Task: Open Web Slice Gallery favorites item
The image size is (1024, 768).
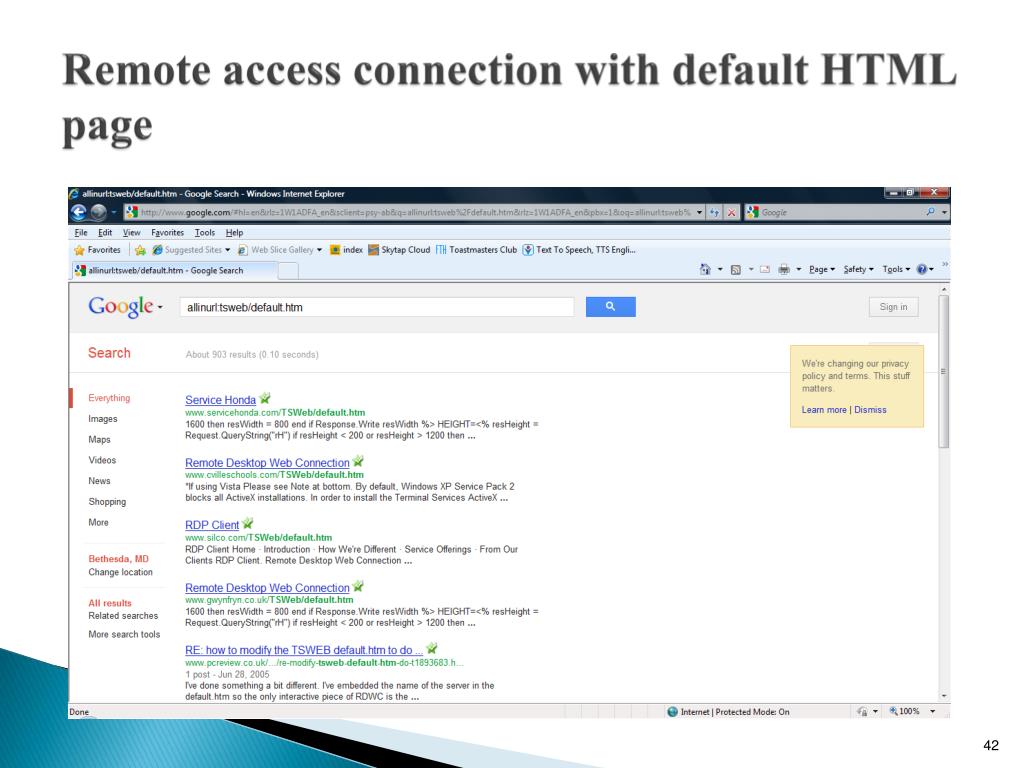Action: click(x=276, y=250)
